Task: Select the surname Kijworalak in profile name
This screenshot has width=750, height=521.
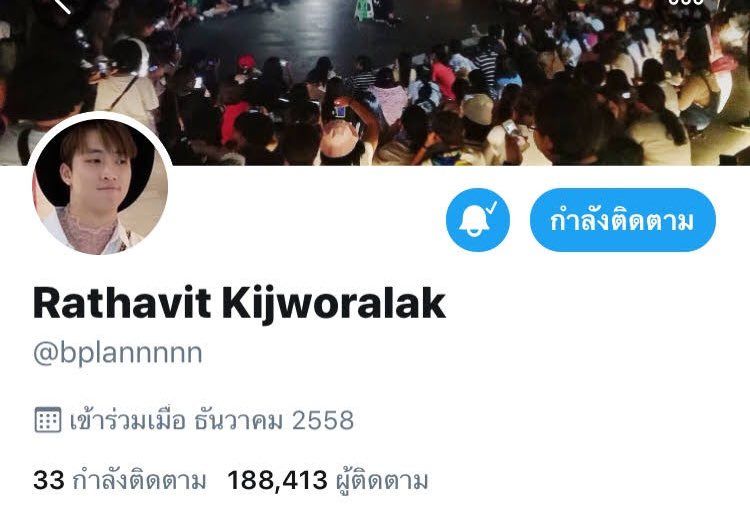Action: click(334, 303)
